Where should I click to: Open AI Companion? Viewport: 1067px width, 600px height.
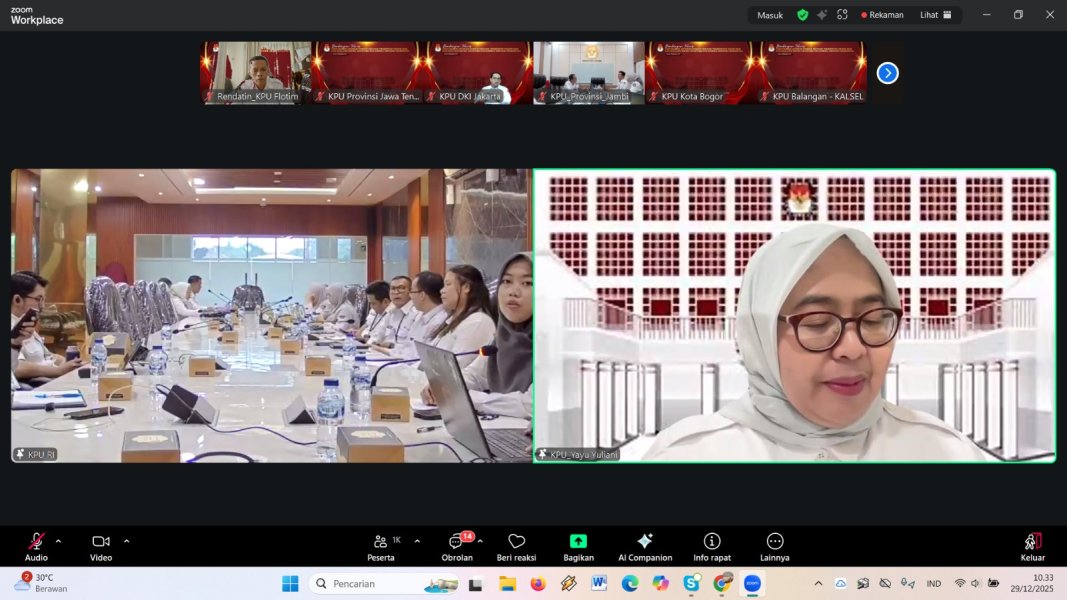point(645,543)
